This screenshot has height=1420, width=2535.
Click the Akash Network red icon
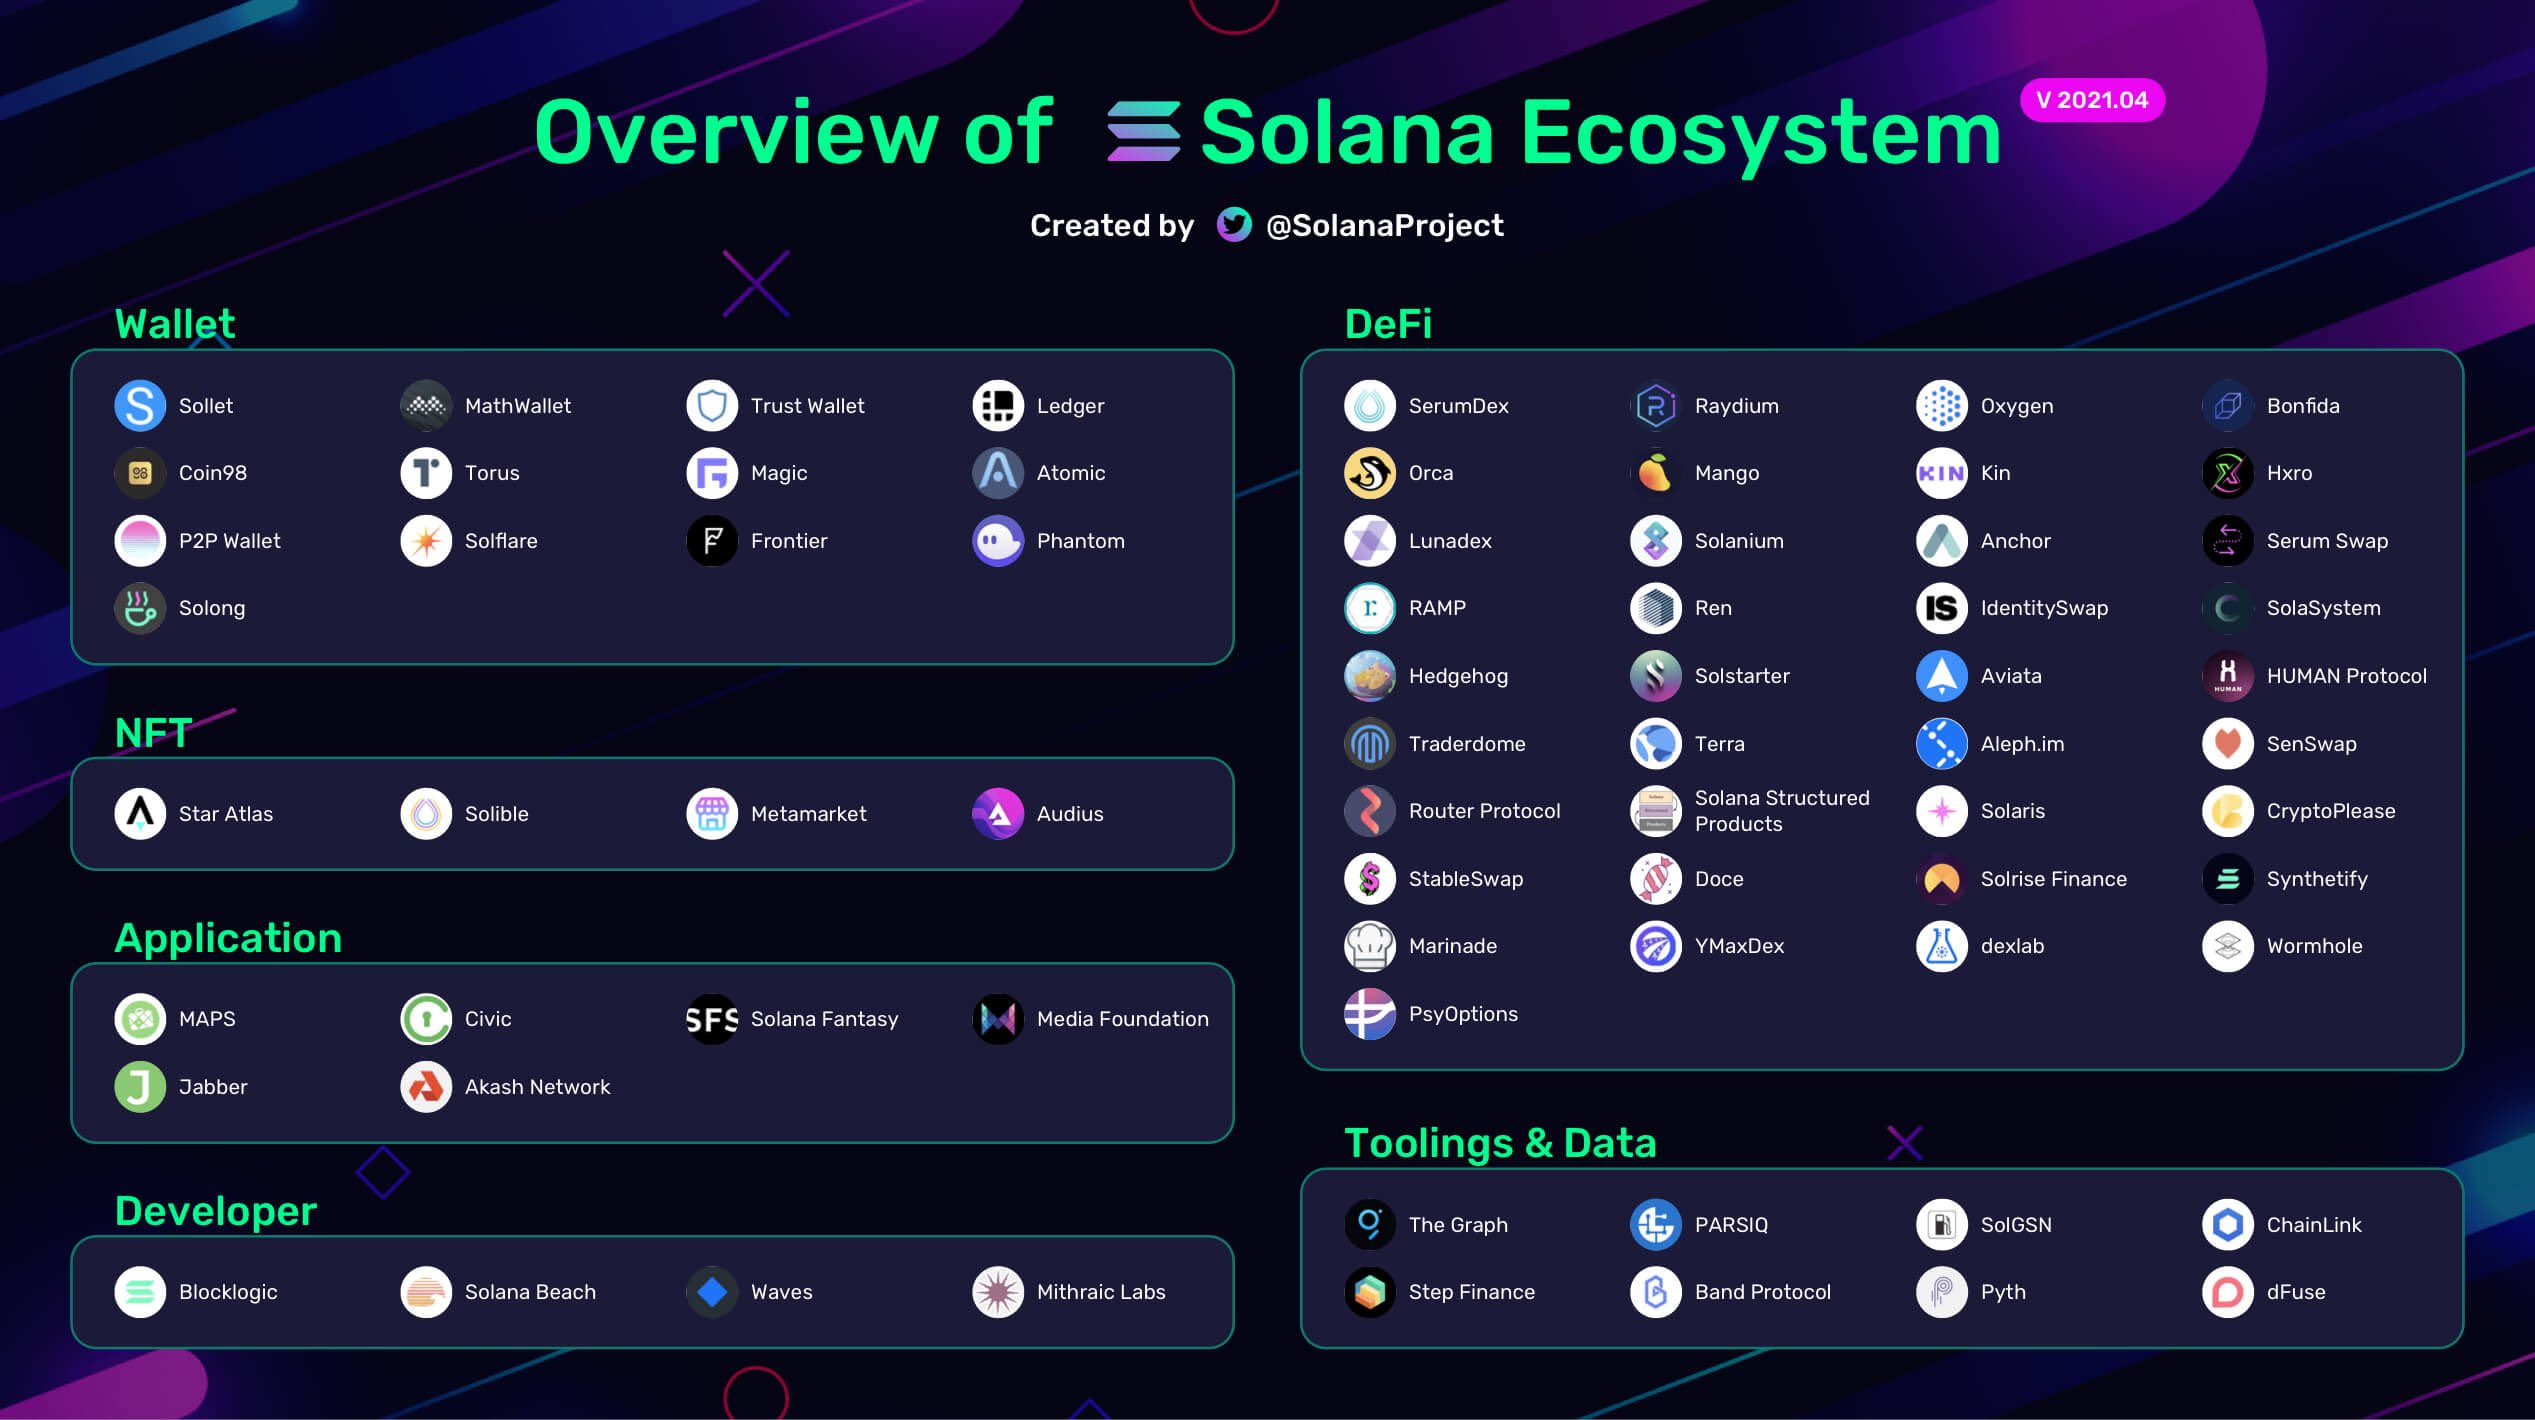point(426,1087)
